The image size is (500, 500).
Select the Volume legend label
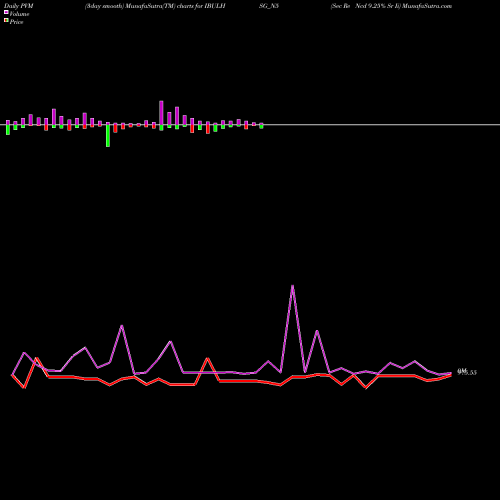coord(19,14)
